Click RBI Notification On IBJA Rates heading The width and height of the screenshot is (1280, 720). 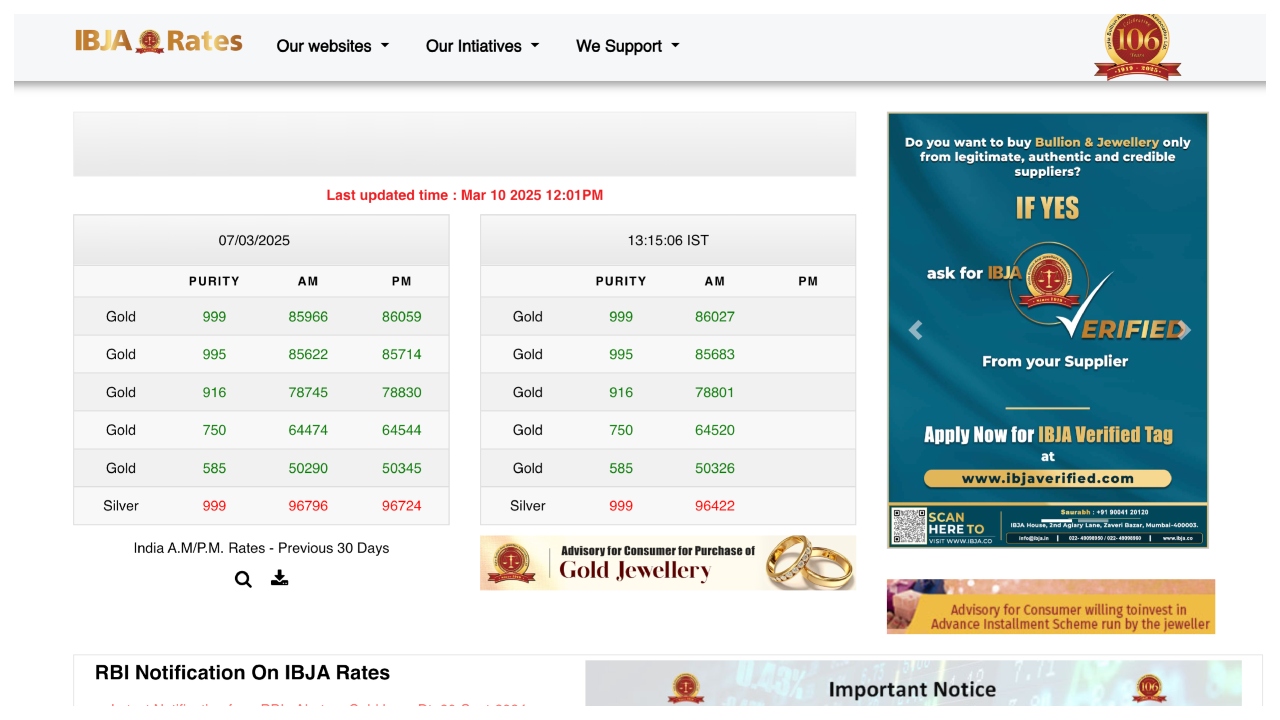tap(242, 673)
